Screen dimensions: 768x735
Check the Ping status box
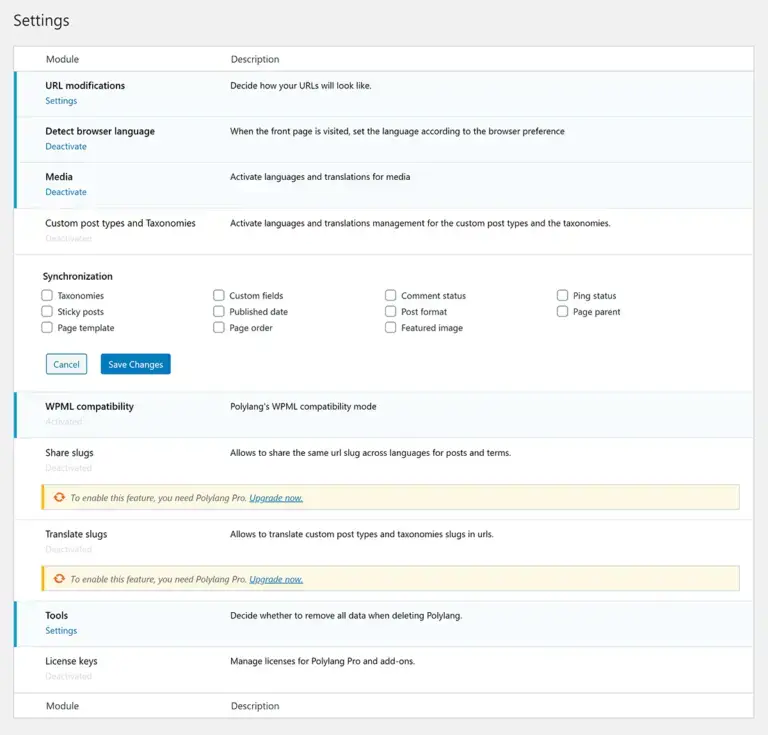point(562,295)
